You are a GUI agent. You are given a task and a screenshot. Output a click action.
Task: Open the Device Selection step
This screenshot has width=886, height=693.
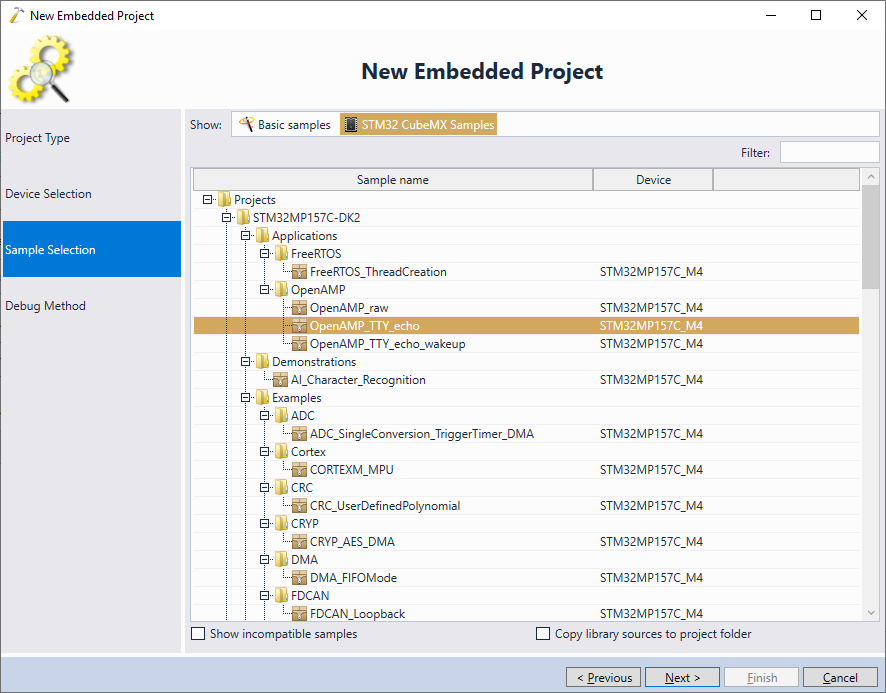pyautogui.click(x=92, y=194)
